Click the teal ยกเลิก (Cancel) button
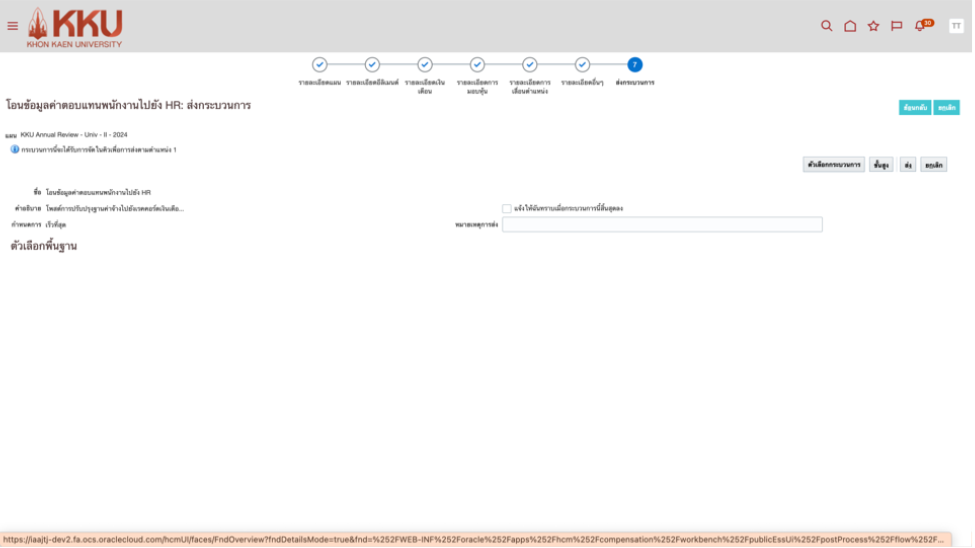Image resolution: width=975 pixels, height=548 pixels. [x=946, y=107]
